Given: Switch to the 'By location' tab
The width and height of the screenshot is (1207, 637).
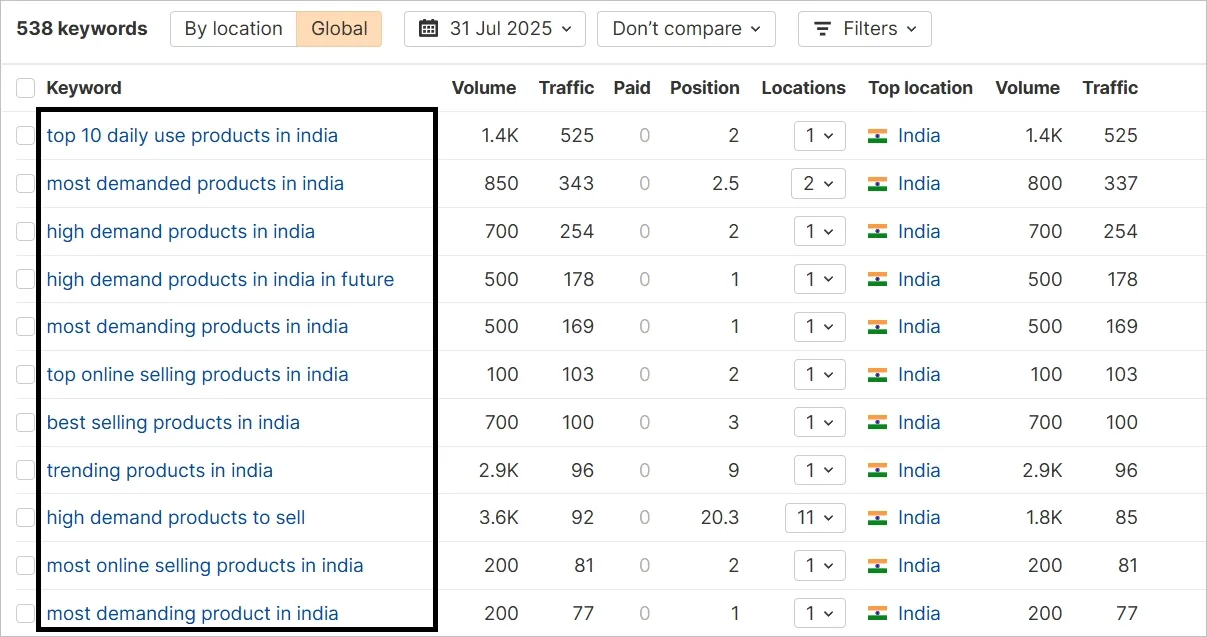Looking at the screenshot, I should click(x=232, y=28).
